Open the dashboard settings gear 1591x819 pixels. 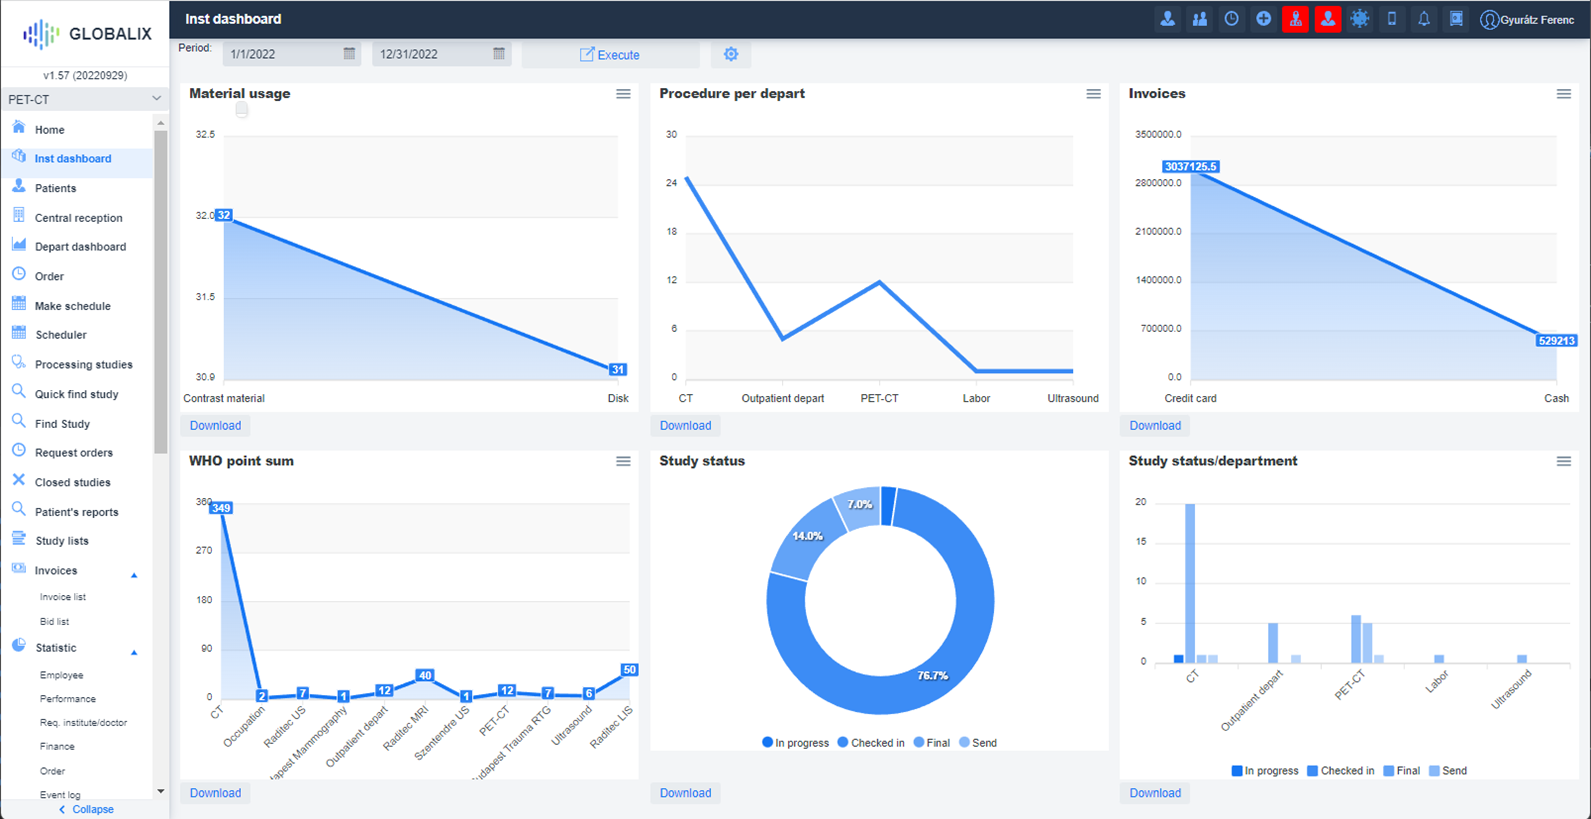(x=731, y=54)
